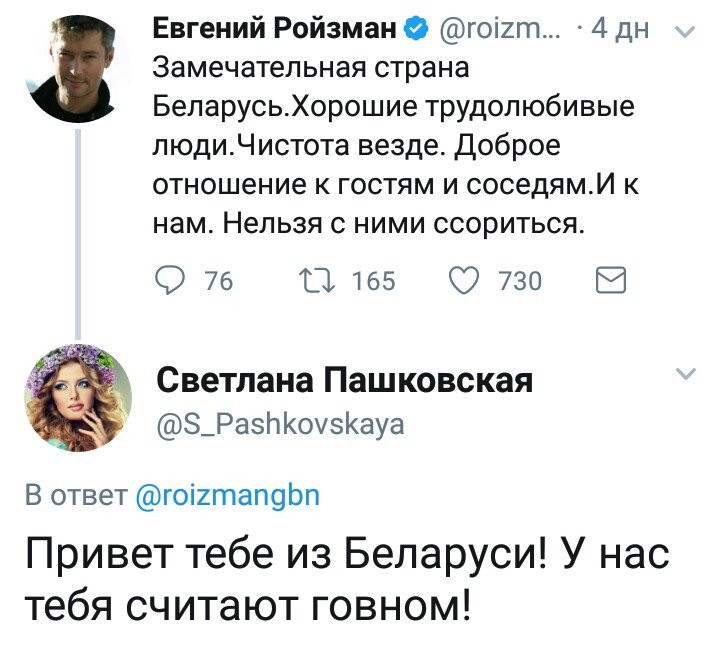Click the 76 replies count

[218, 281]
